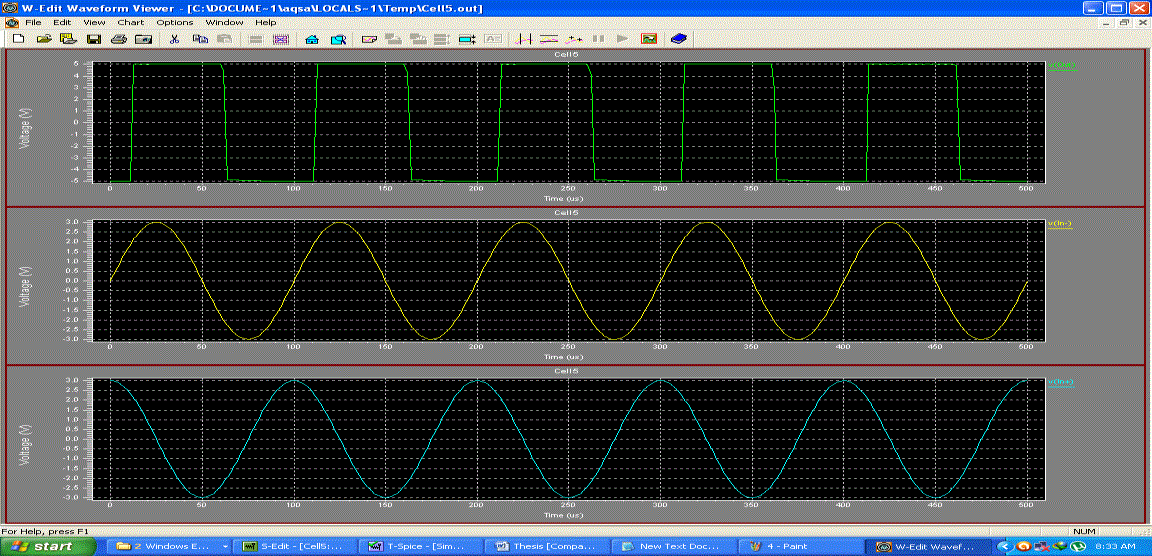Open a file using the folder icon
This screenshot has width=1152, height=556.
pyautogui.click(x=44, y=39)
